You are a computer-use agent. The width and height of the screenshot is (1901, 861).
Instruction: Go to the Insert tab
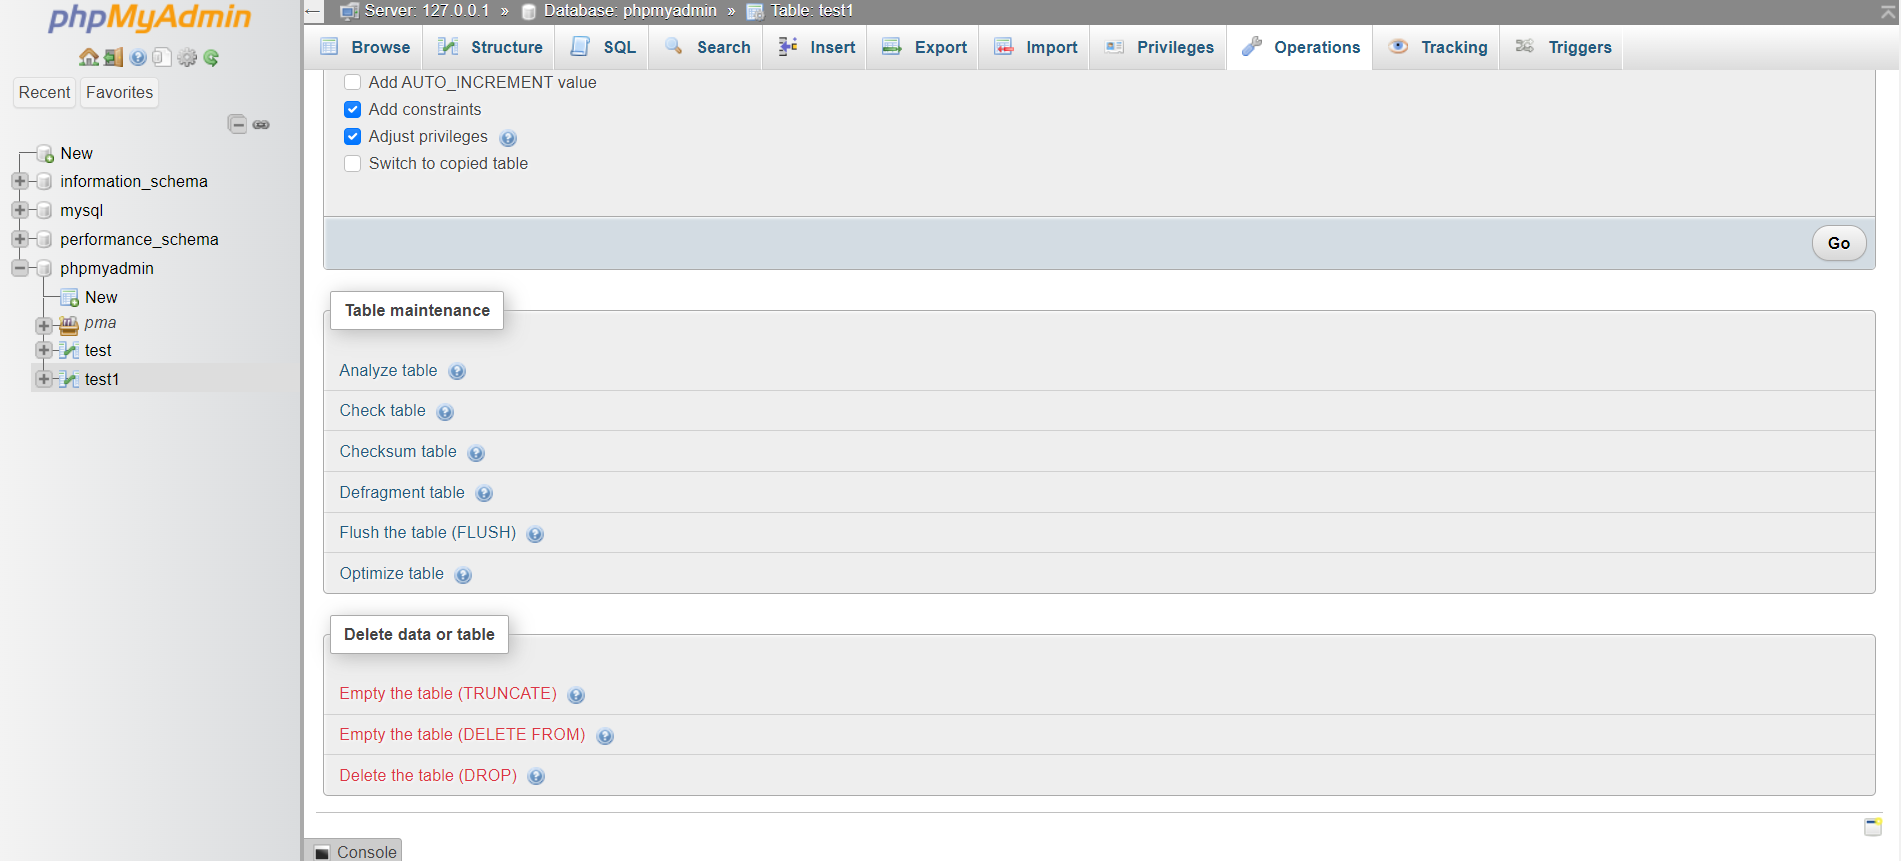[816, 47]
